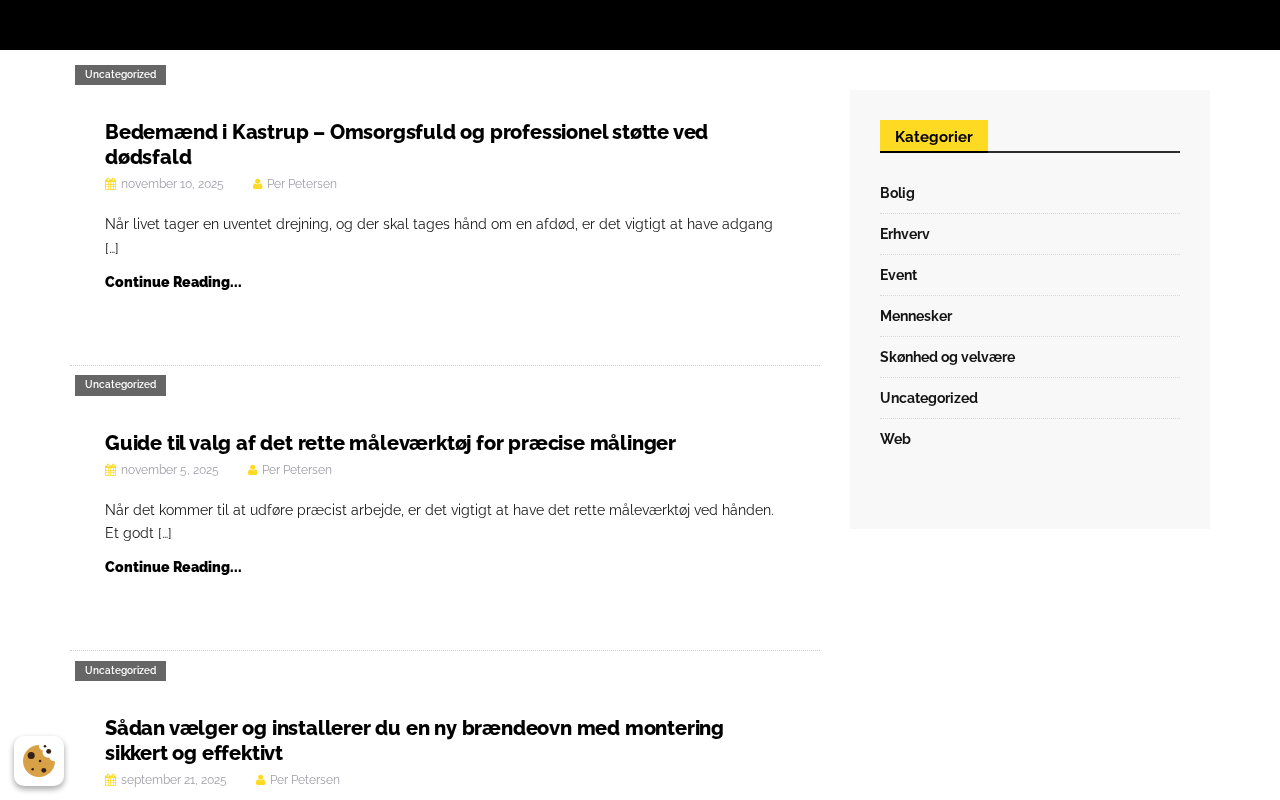Open the Bolig category
Image resolution: width=1280 pixels, height=800 pixels.
coord(897,193)
